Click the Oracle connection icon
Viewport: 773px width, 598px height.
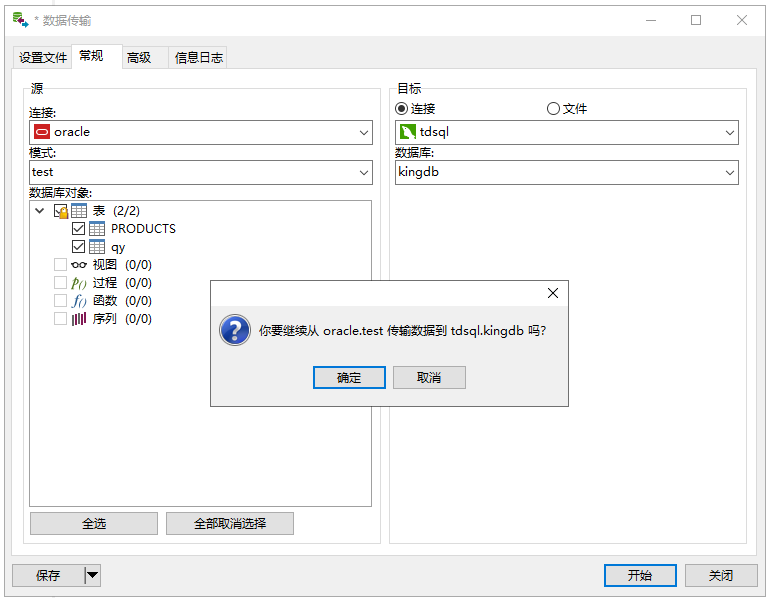tap(42, 132)
